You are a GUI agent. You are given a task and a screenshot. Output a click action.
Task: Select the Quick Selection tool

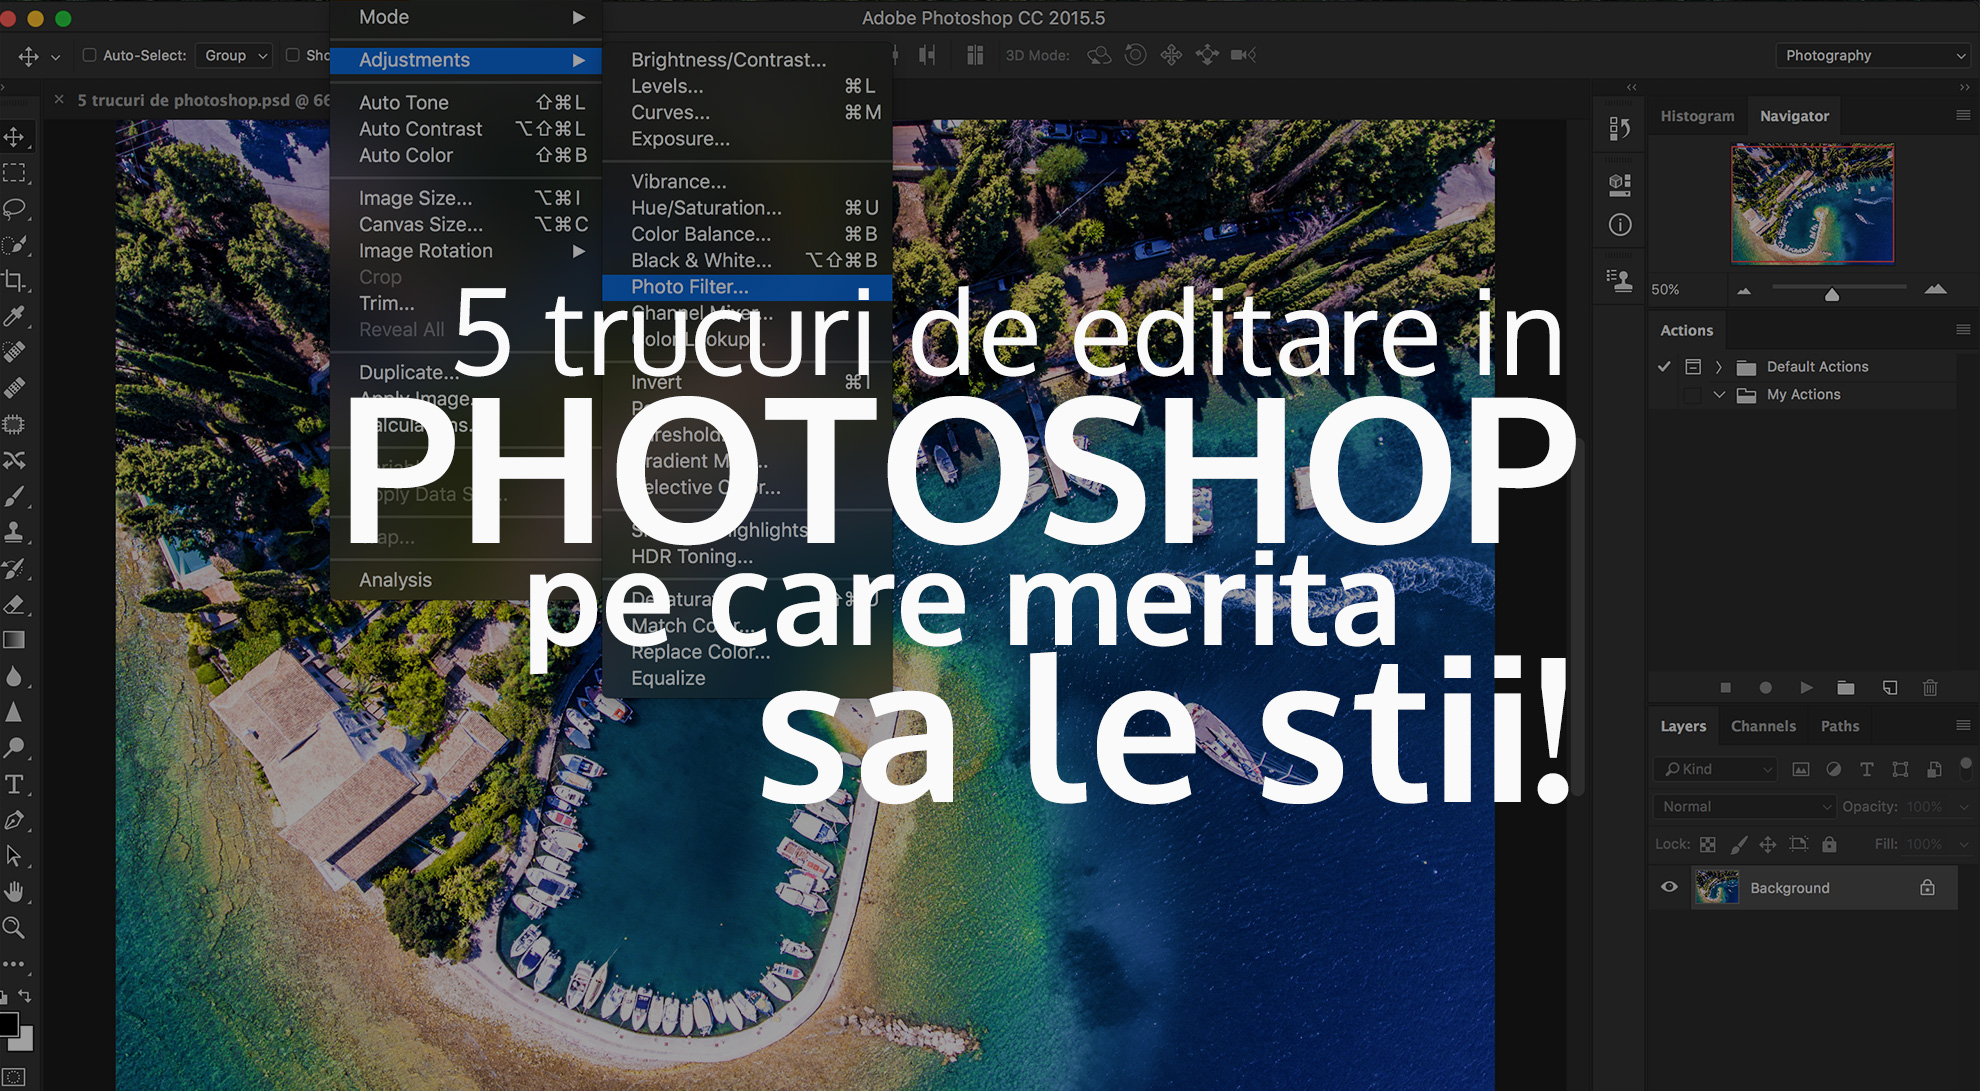[14, 245]
